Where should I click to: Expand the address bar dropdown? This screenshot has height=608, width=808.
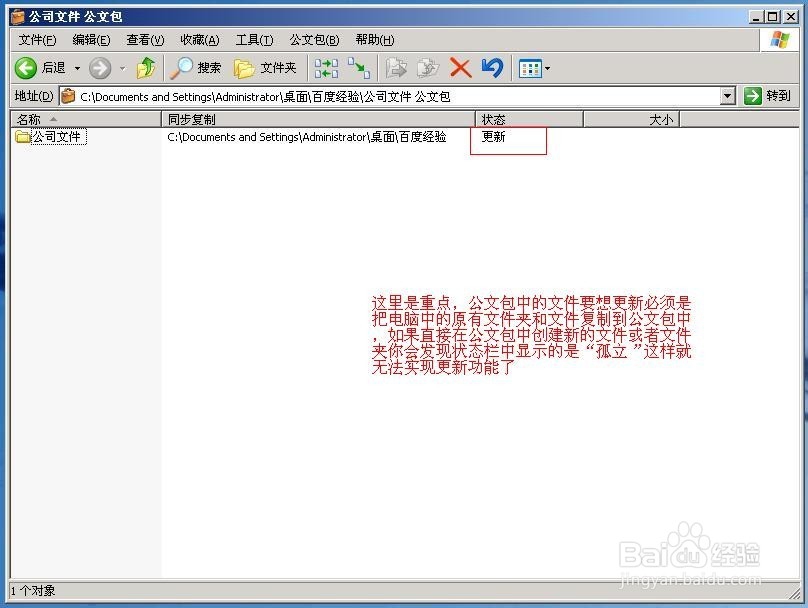point(728,96)
